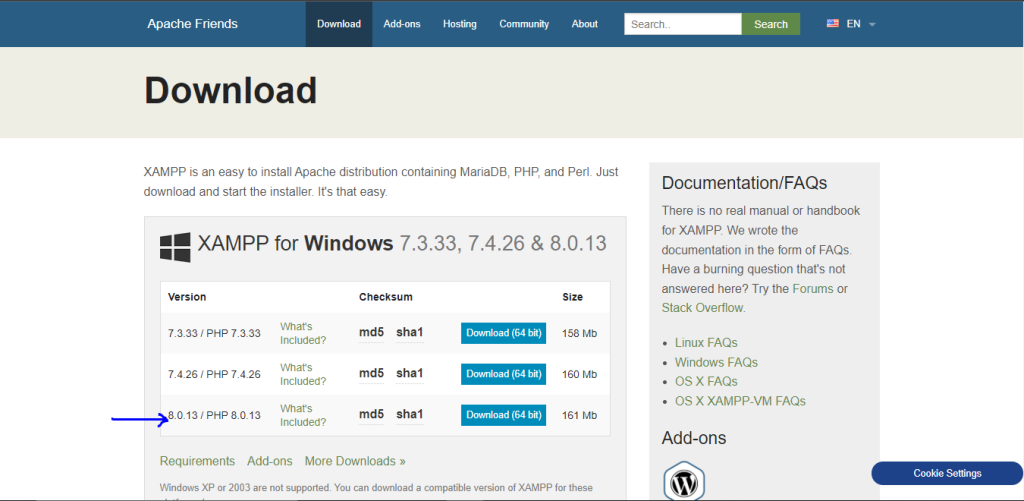Viewport: 1024px width, 501px height.
Task: Select the 8.0.13 / PHP 8.0.13 version text
Action: pos(214,415)
